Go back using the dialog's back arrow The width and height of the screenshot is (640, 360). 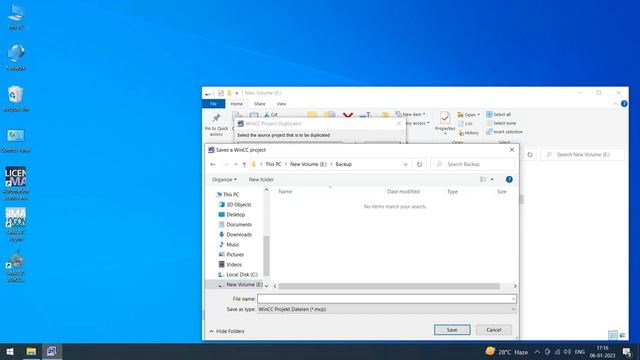(213, 164)
